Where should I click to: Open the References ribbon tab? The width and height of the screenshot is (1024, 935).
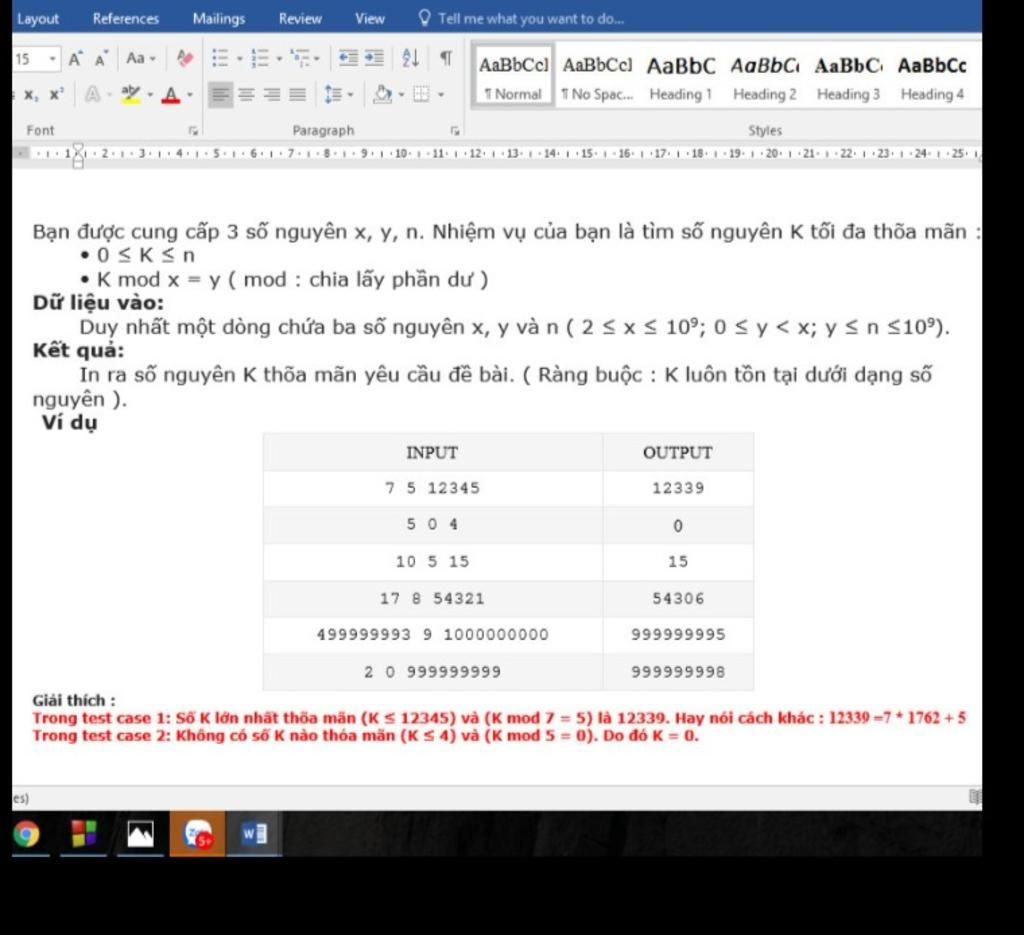(125, 18)
